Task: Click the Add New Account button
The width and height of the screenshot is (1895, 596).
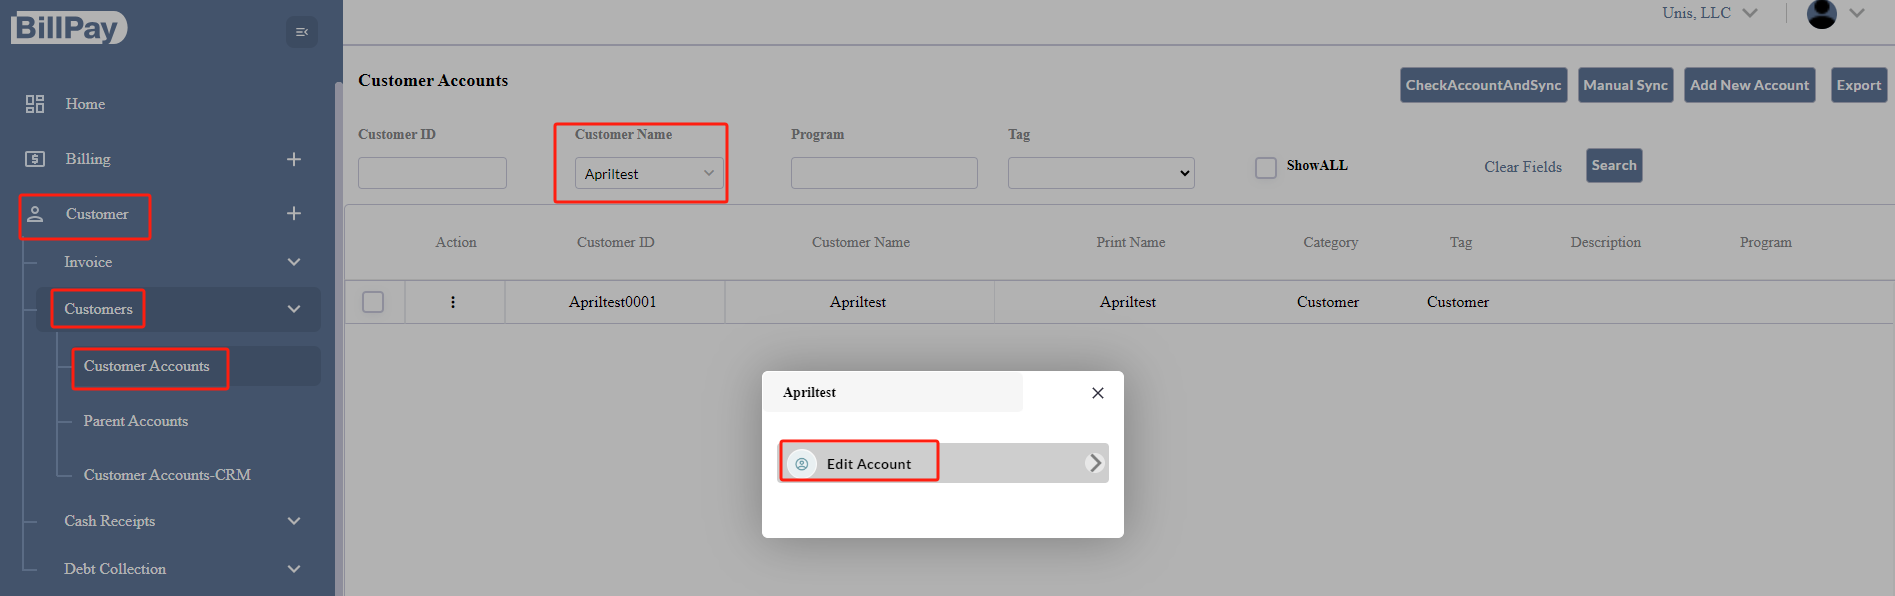Action: (1749, 85)
